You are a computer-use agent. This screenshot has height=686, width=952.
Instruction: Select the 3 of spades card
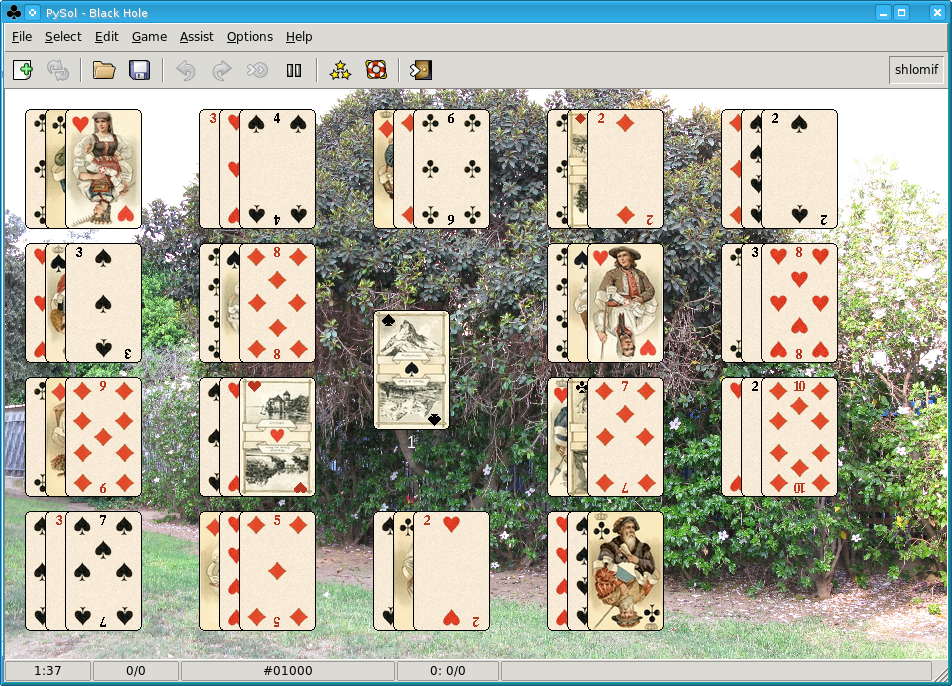click(103, 303)
